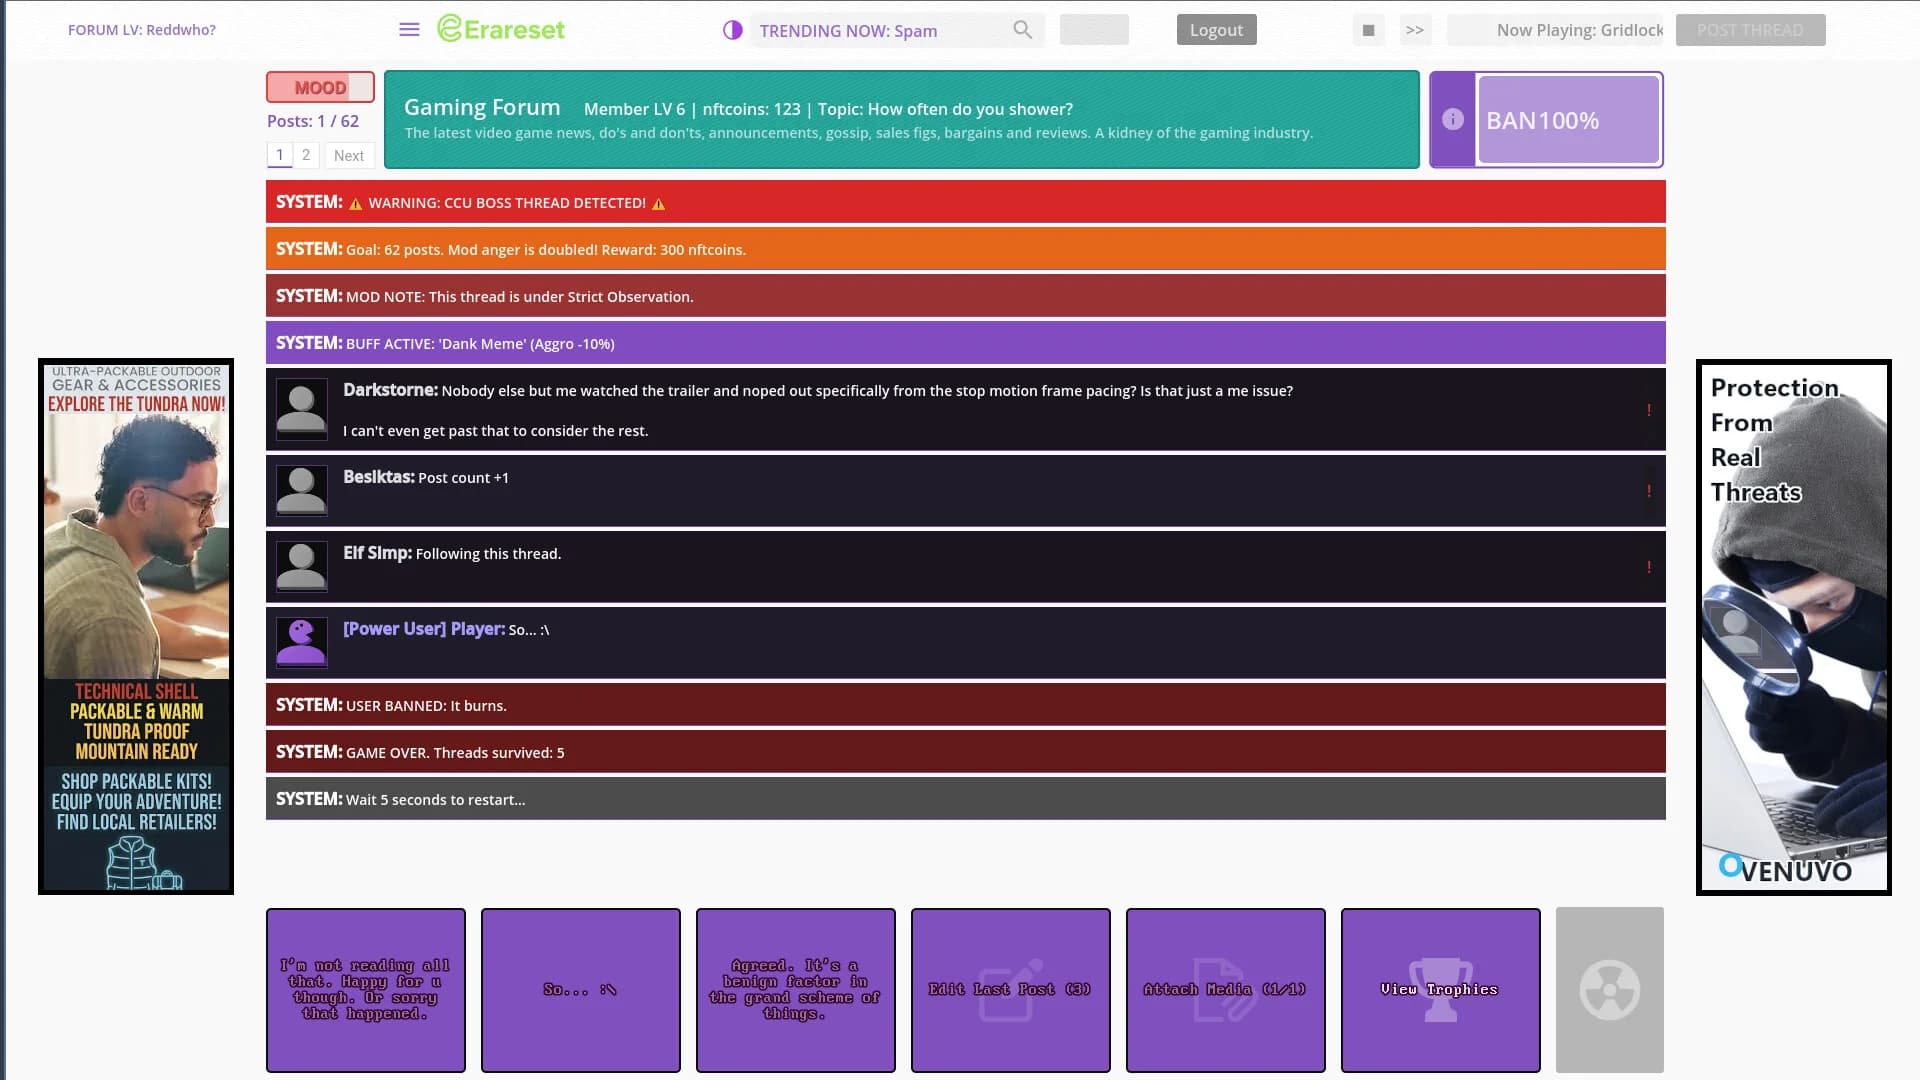Choose the "So... :\" reply card
1920x1080 pixels.
click(581, 990)
